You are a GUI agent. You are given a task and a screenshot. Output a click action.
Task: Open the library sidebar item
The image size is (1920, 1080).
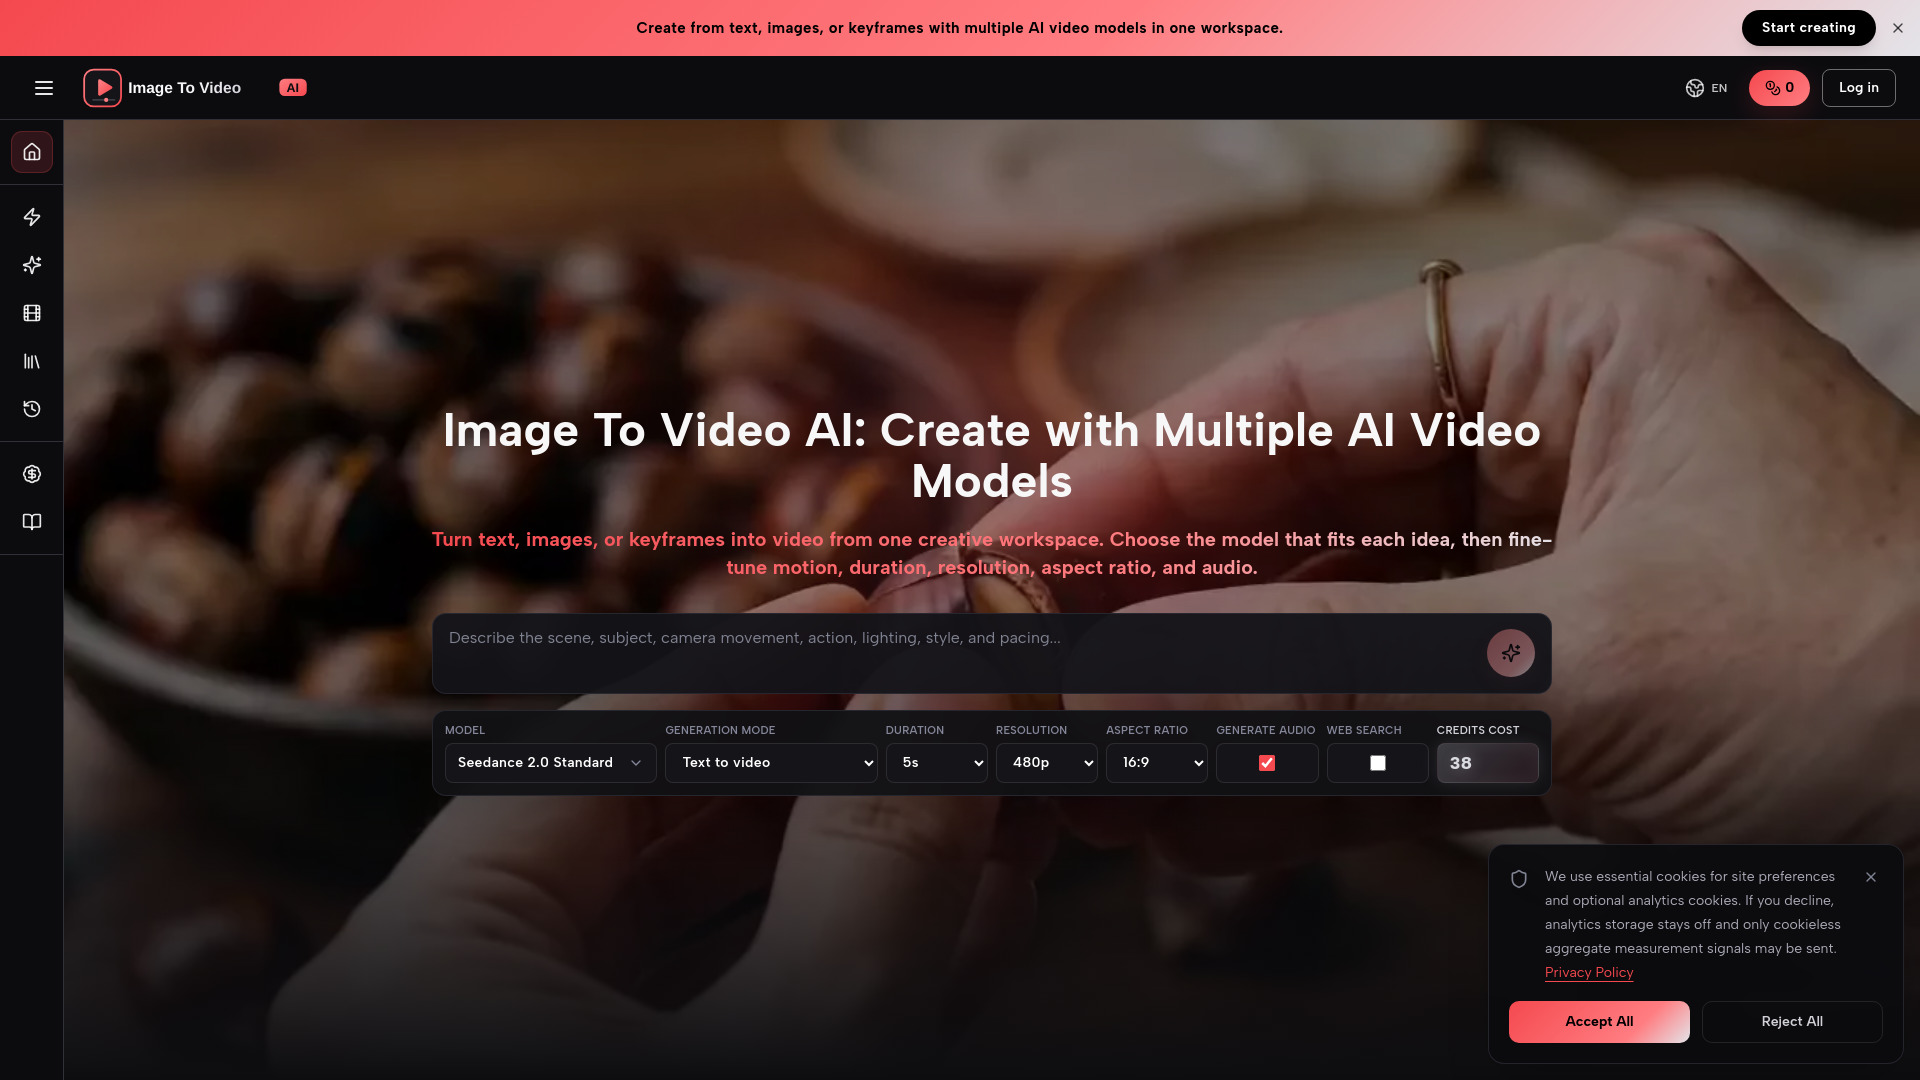[x=32, y=361]
